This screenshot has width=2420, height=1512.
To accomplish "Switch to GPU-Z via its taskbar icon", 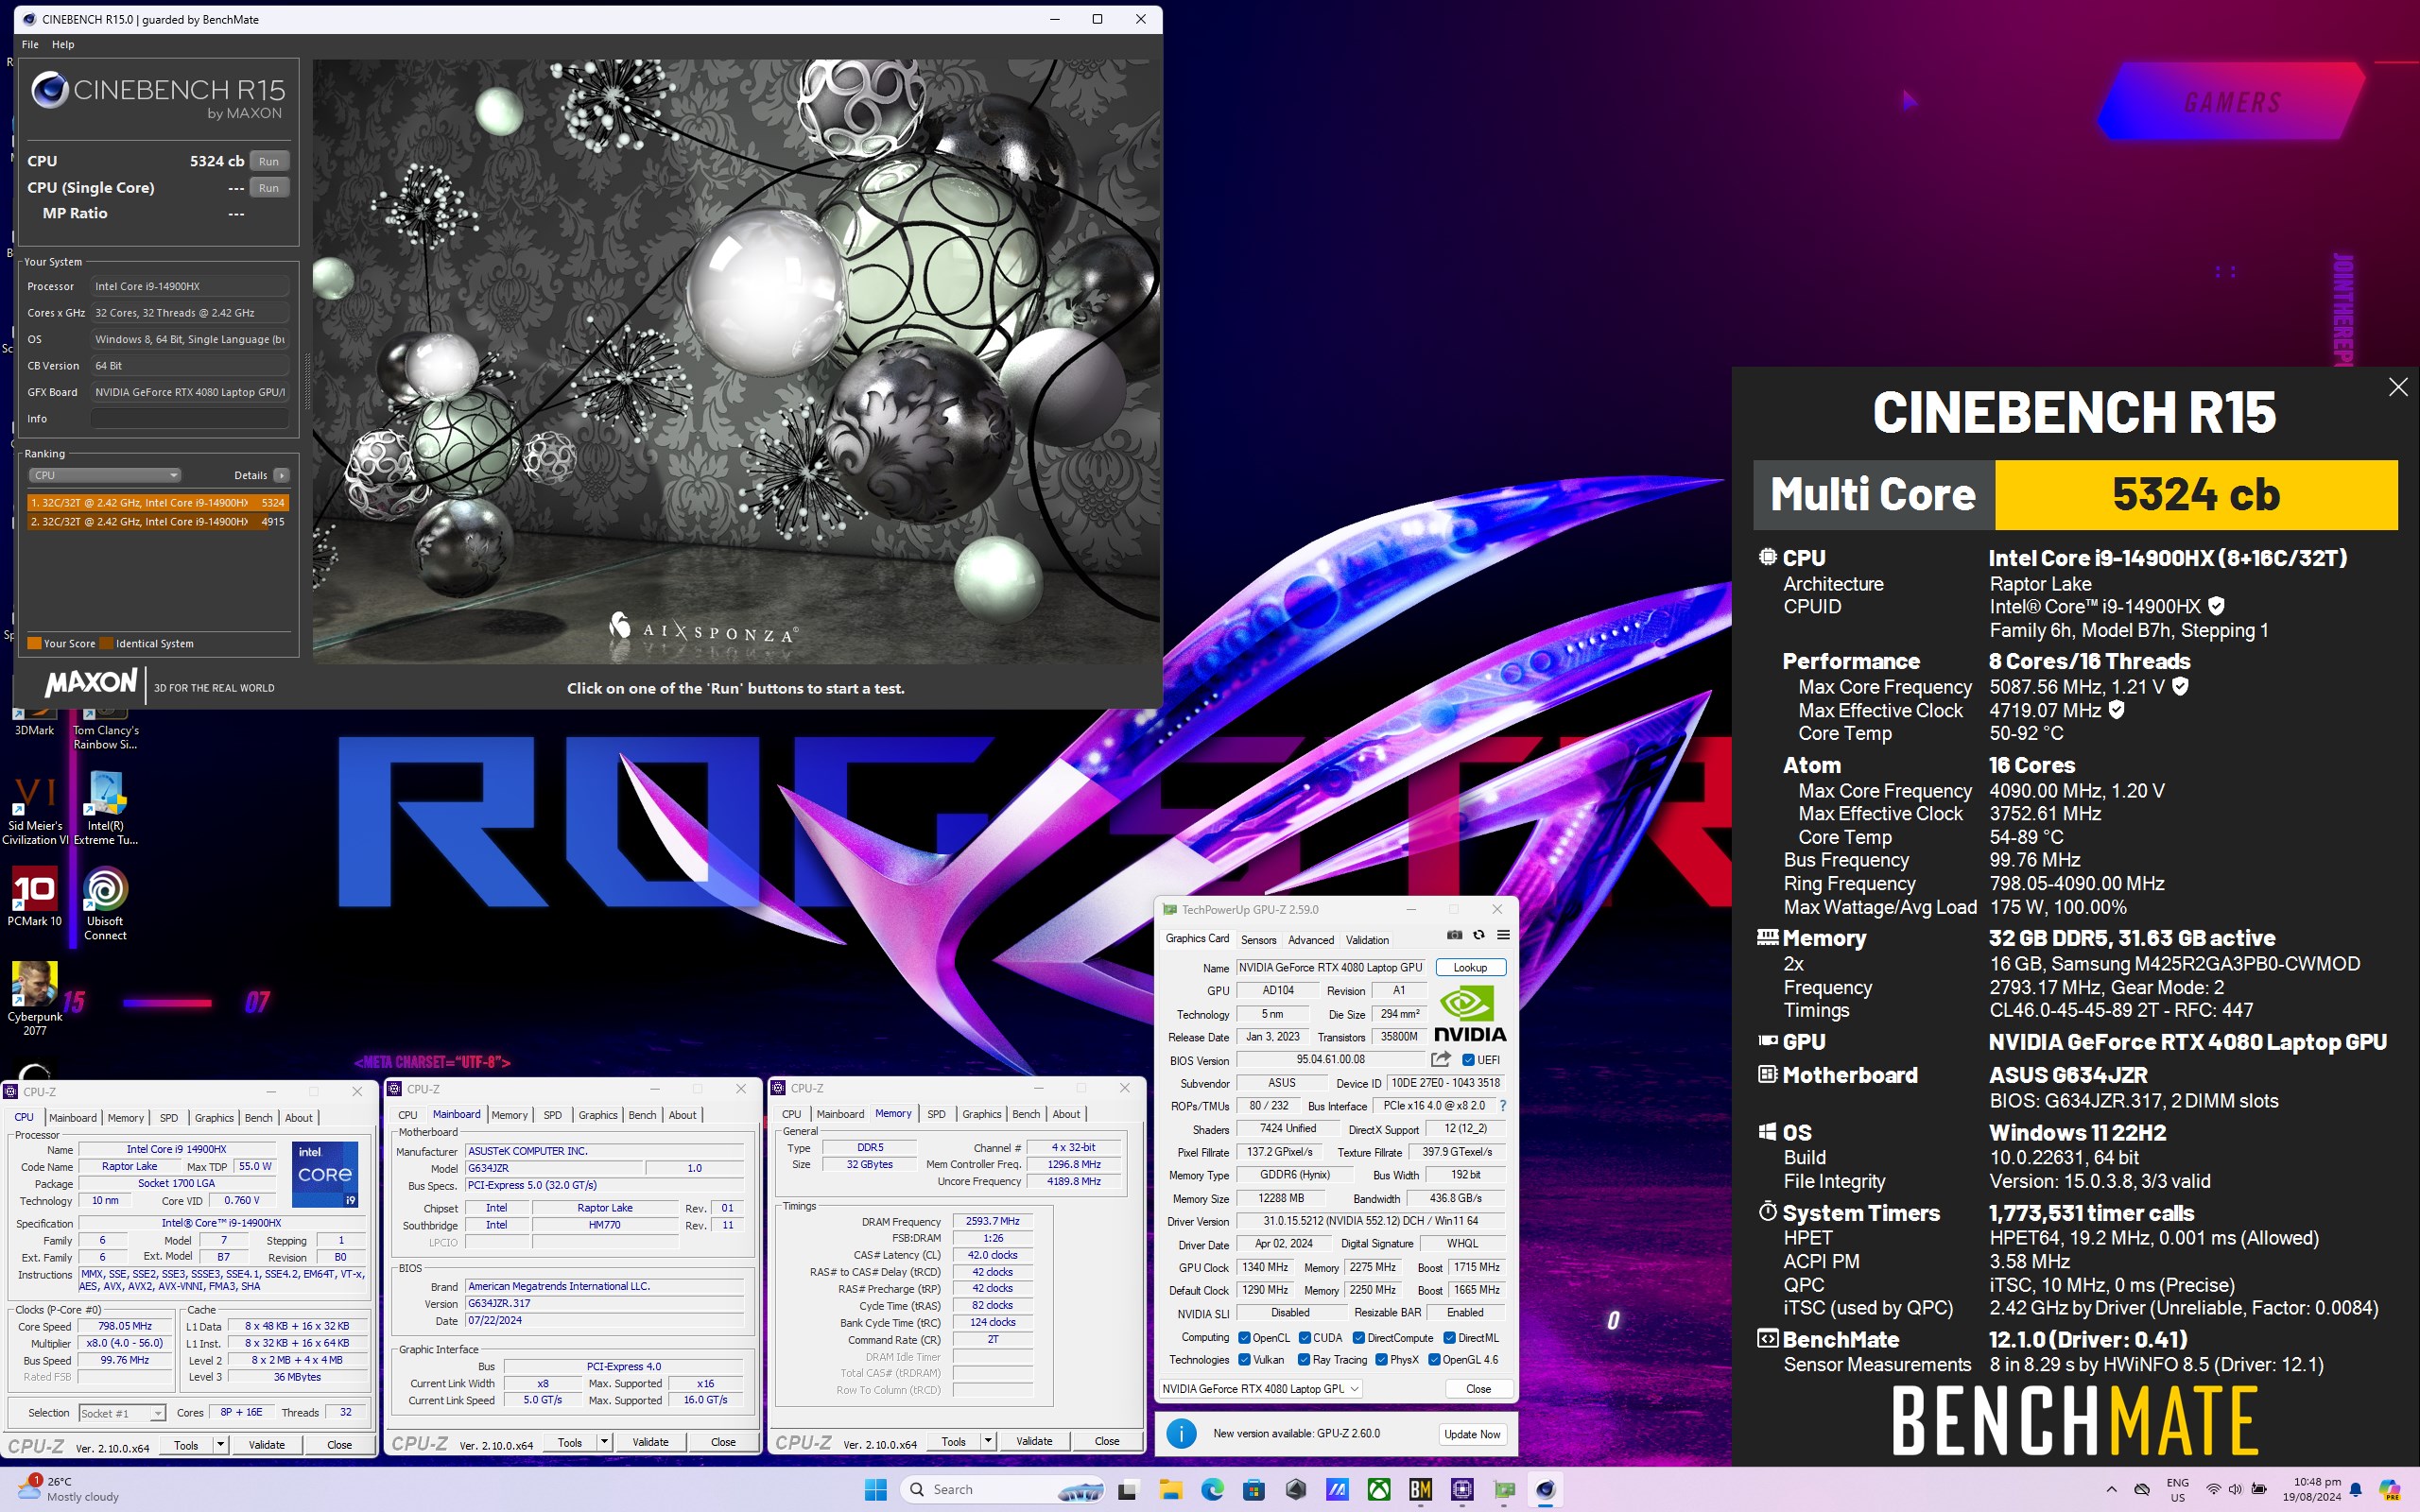I will coord(1504,1489).
